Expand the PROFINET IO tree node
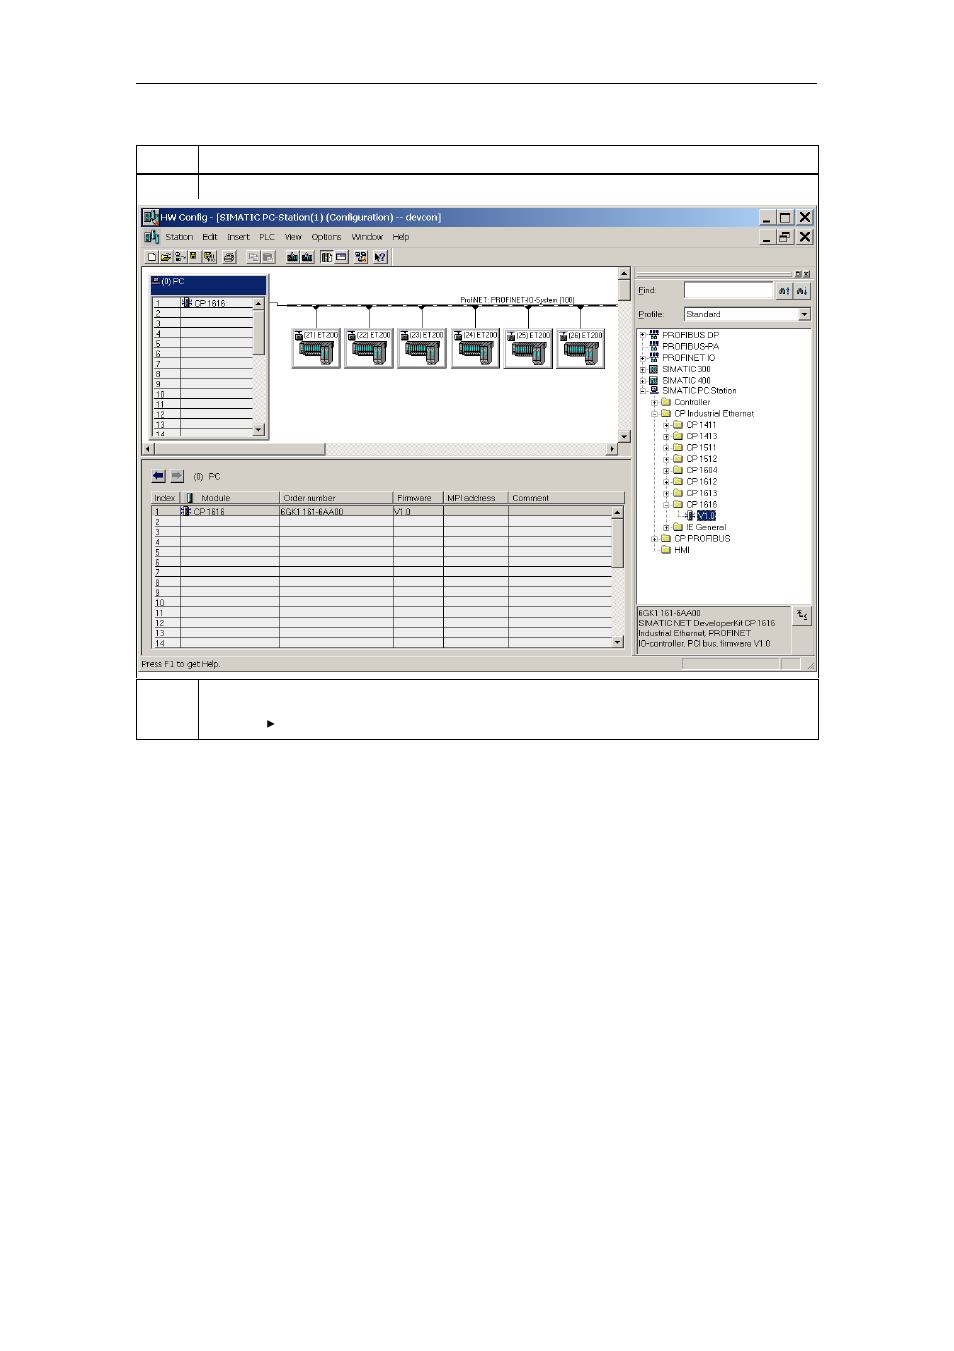The height and width of the screenshot is (1351, 954). tap(643, 358)
